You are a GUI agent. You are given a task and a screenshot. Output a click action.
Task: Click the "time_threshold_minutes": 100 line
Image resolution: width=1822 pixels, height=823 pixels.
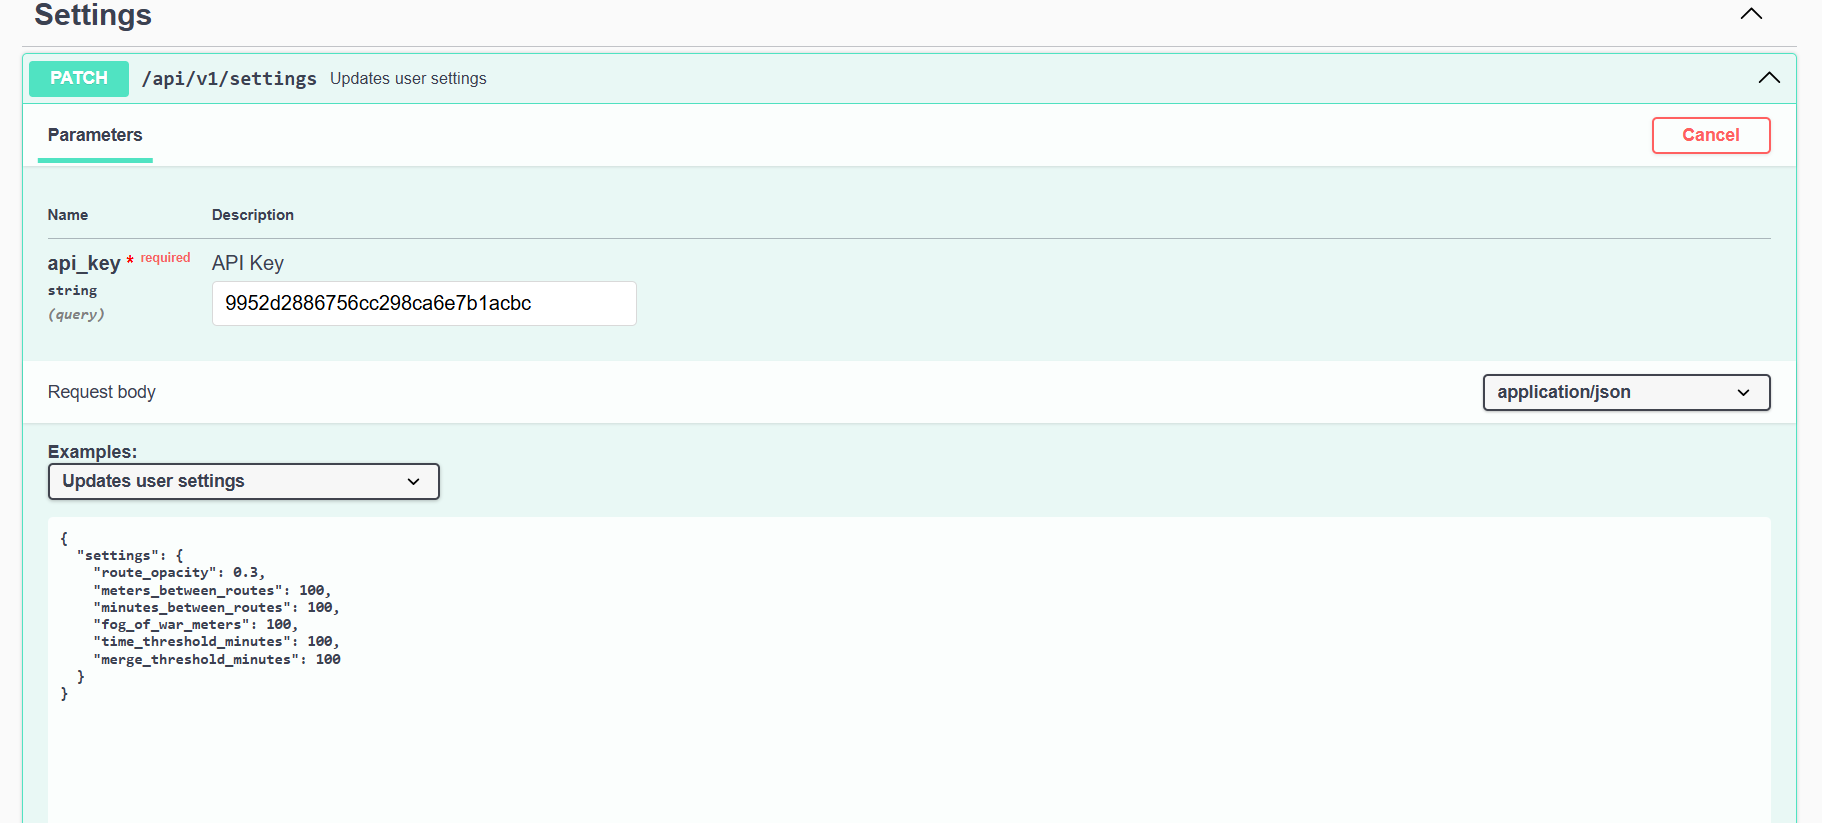[x=216, y=642]
